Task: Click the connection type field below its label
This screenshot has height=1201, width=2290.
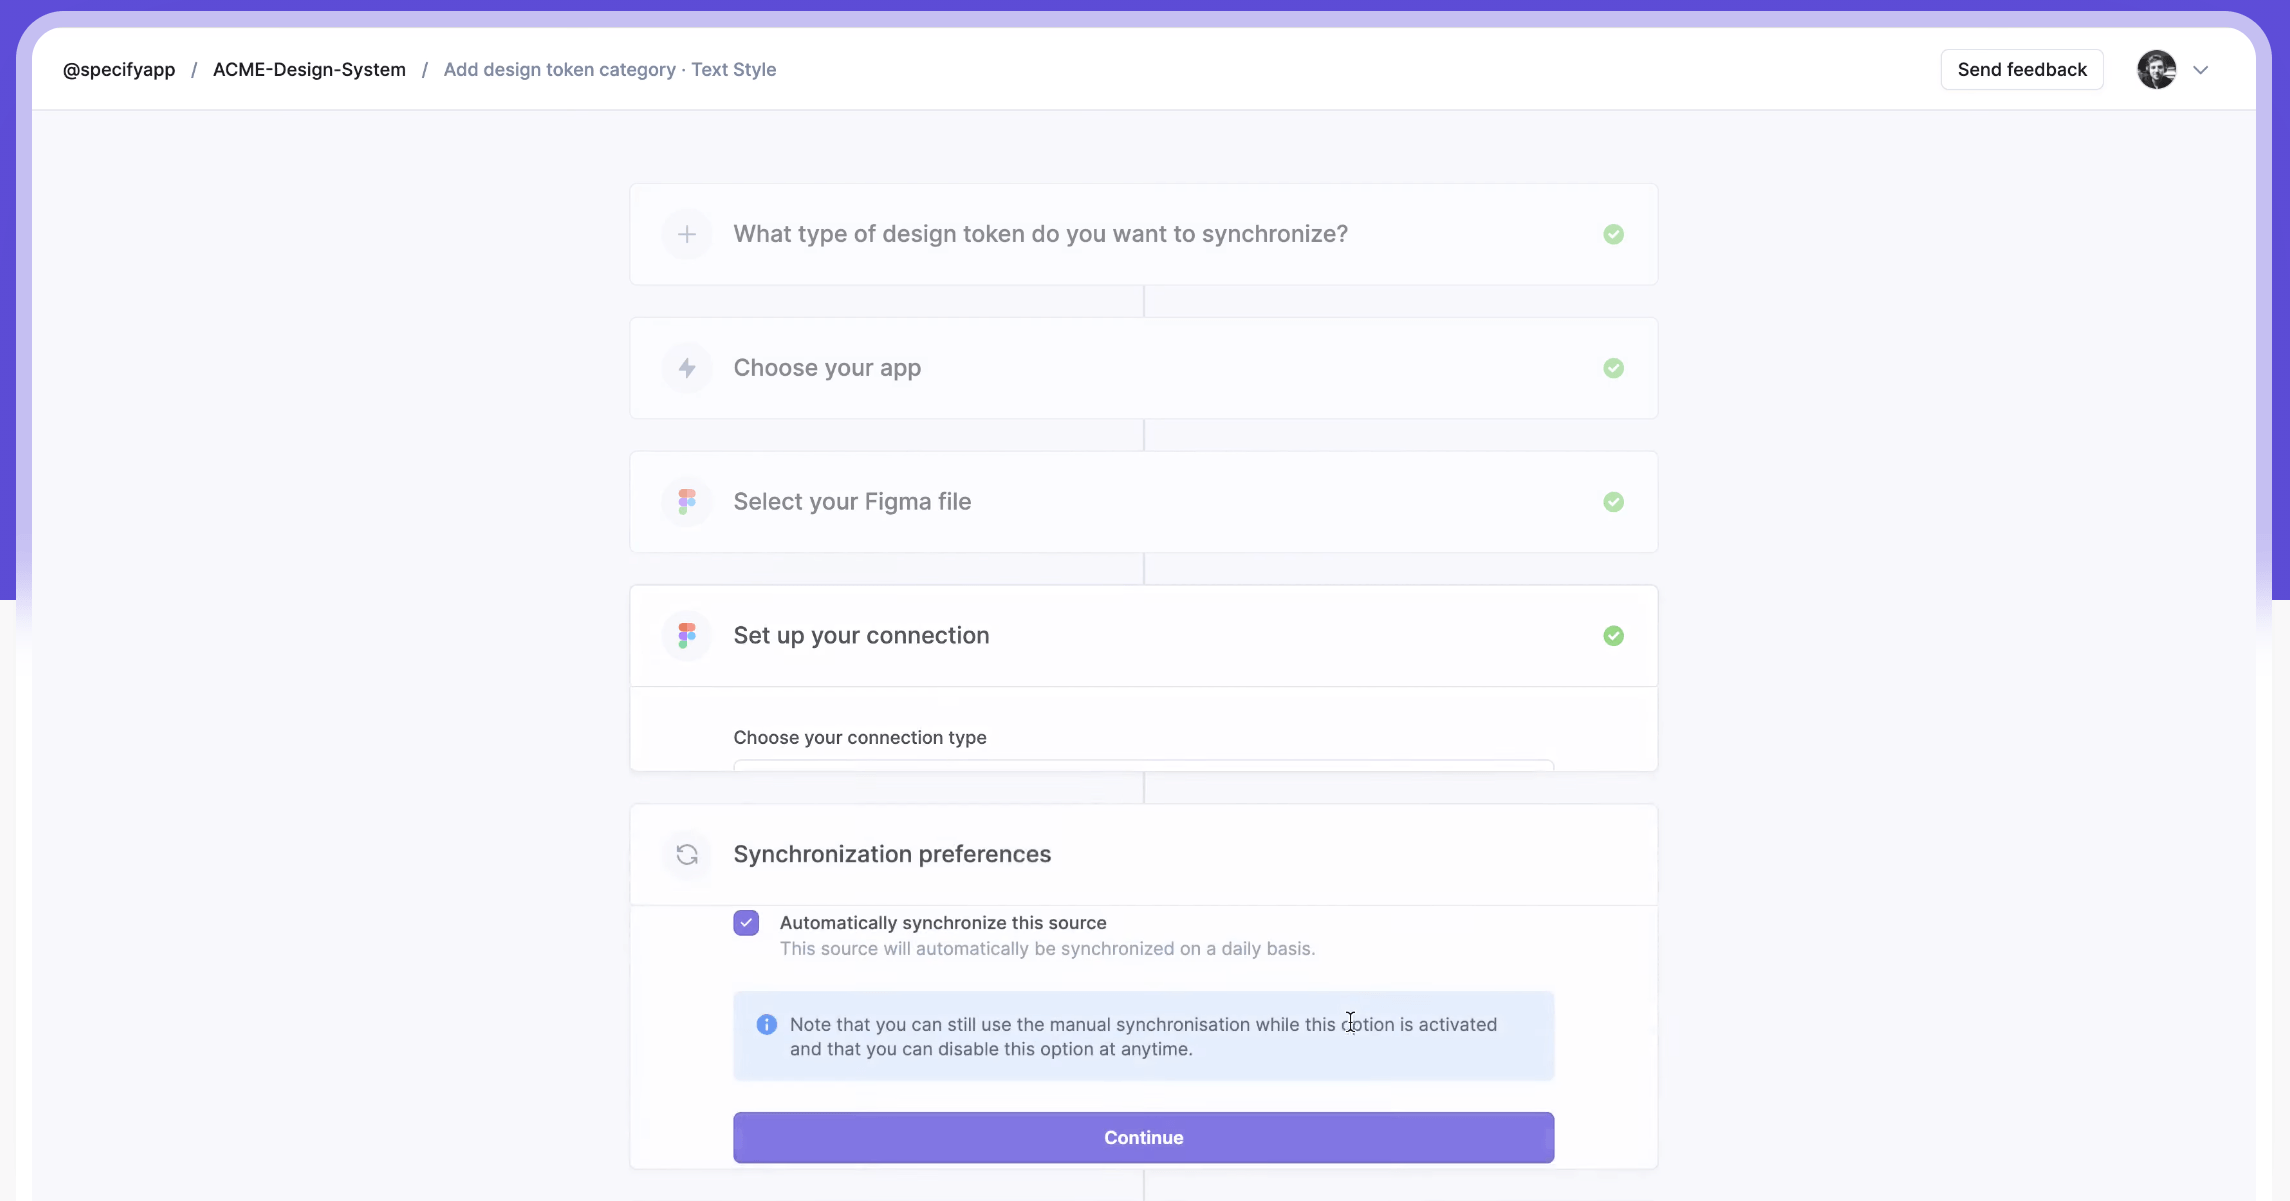Action: point(1144,765)
